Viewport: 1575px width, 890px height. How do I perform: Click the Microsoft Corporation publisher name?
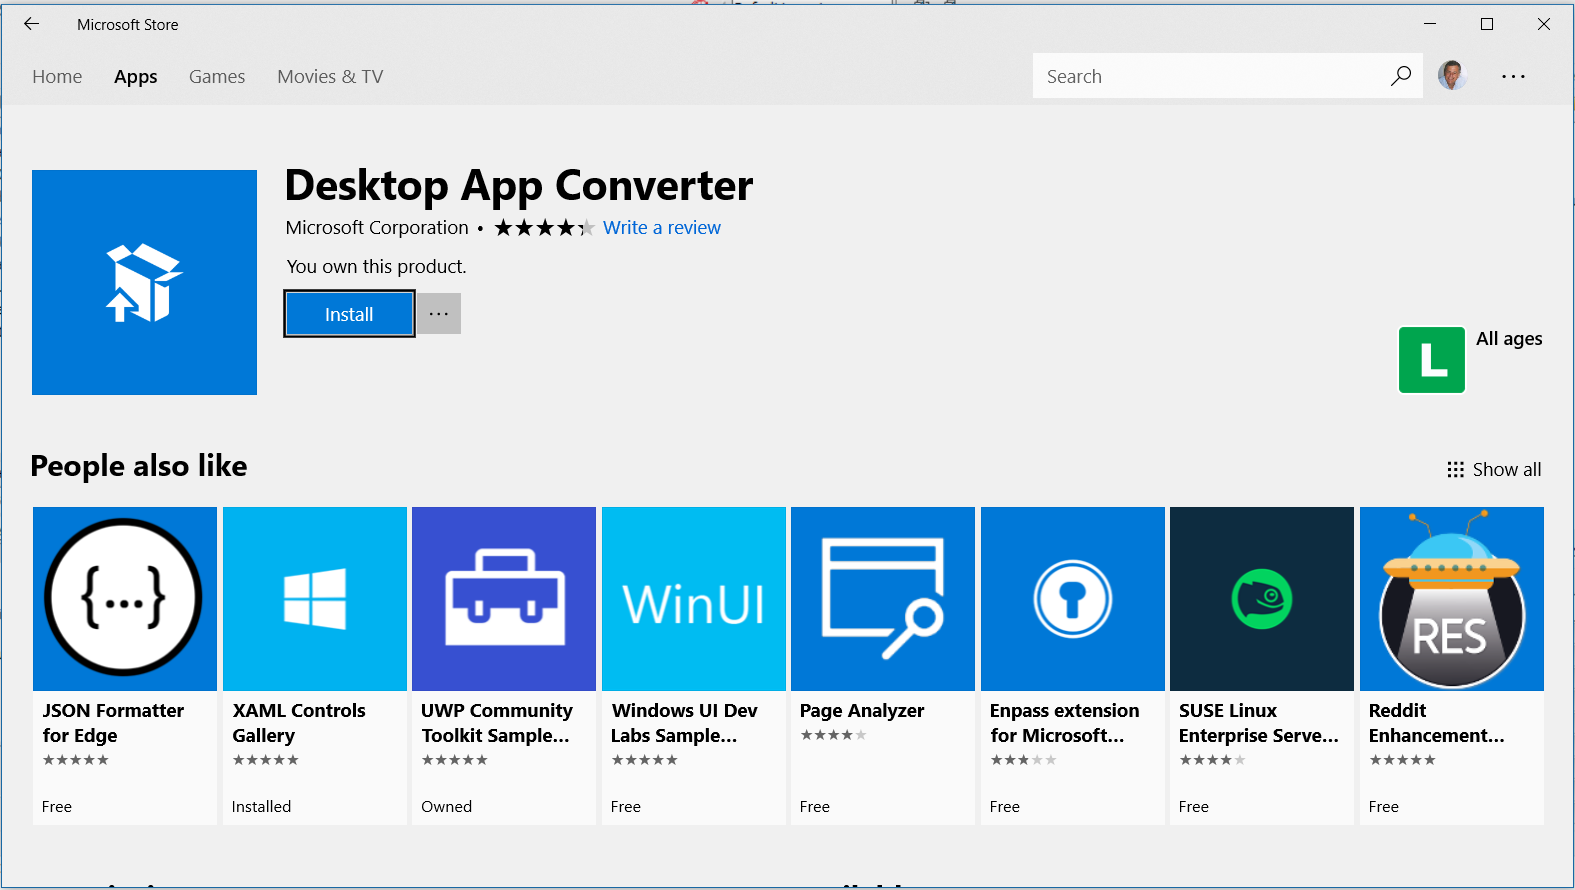377,228
